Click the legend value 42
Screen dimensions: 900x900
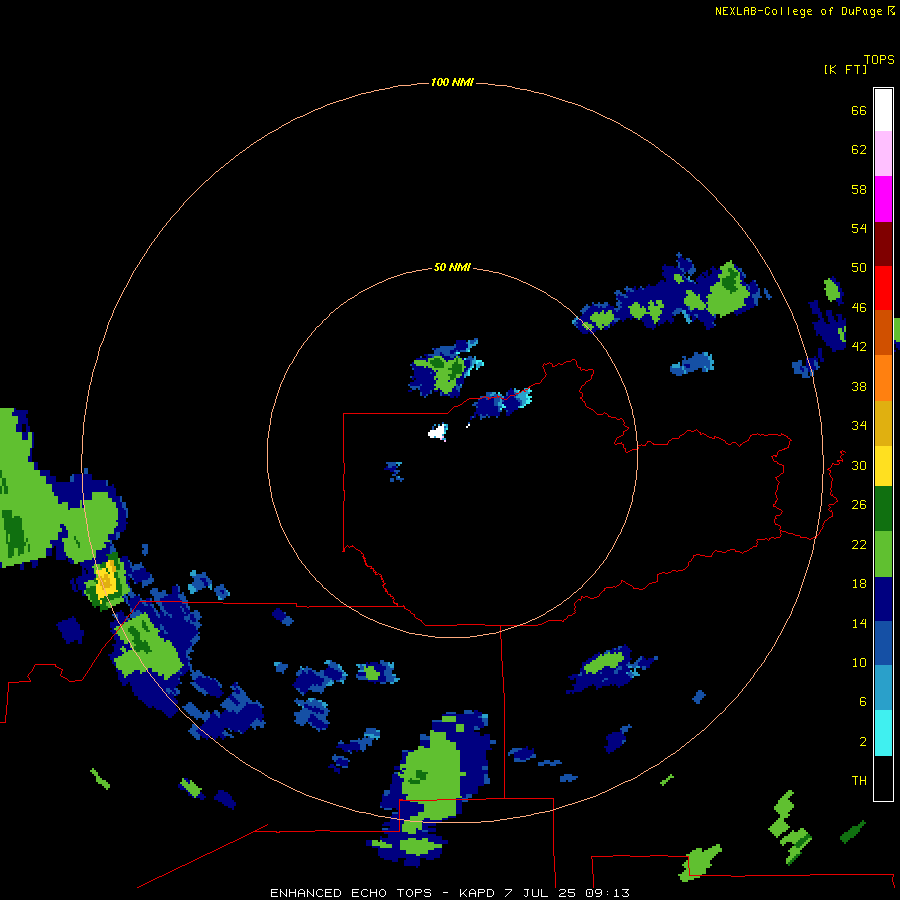(x=859, y=347)
